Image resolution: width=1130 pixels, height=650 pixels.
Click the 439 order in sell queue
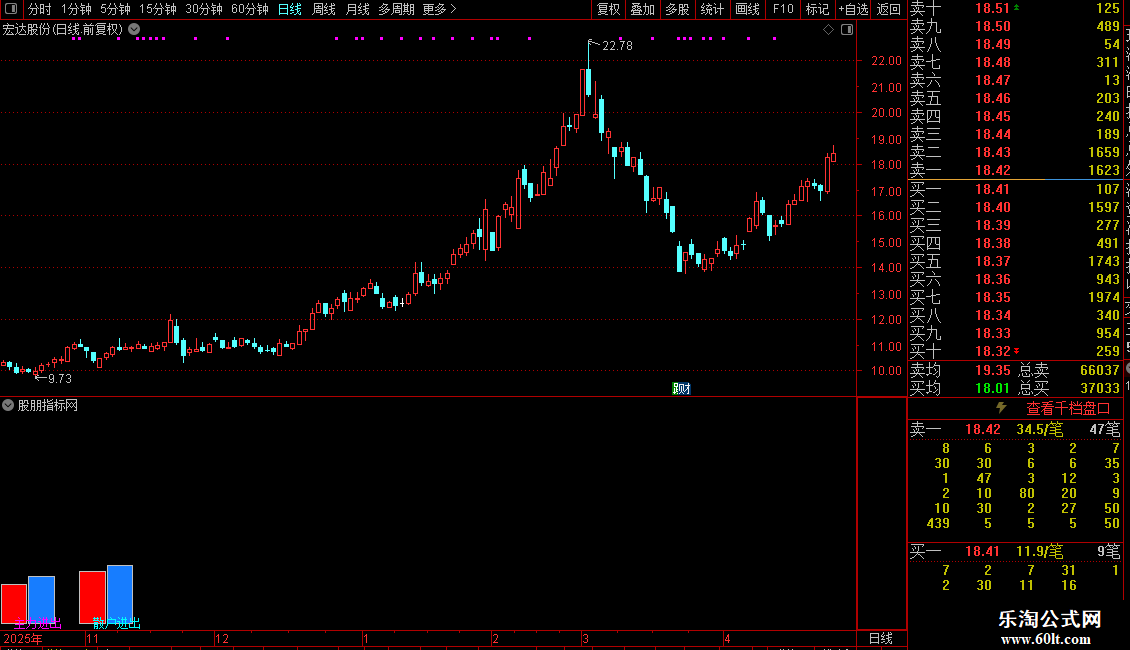click(938, 523)
